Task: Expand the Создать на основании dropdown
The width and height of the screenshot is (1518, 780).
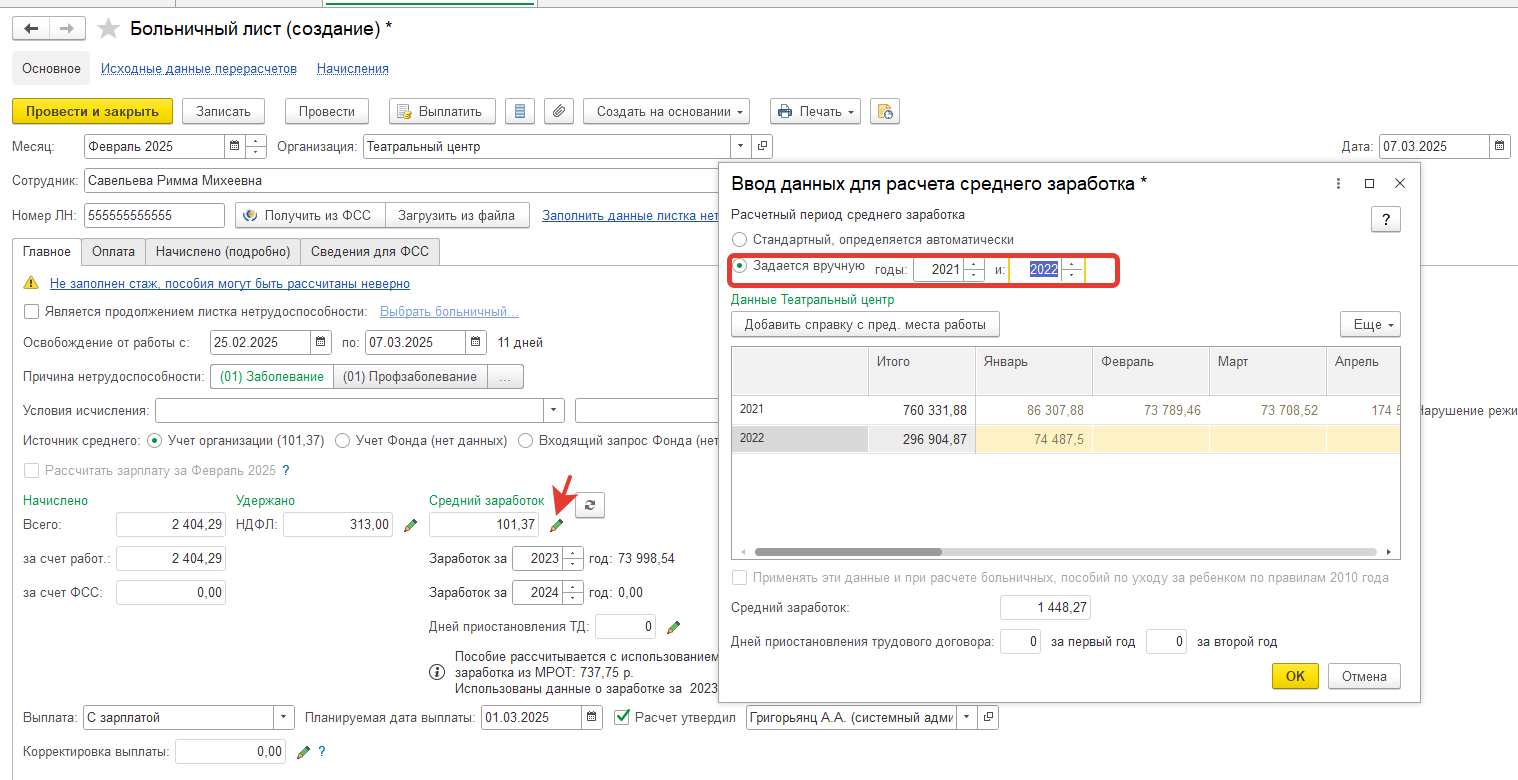Action: [x=666, y=111]
